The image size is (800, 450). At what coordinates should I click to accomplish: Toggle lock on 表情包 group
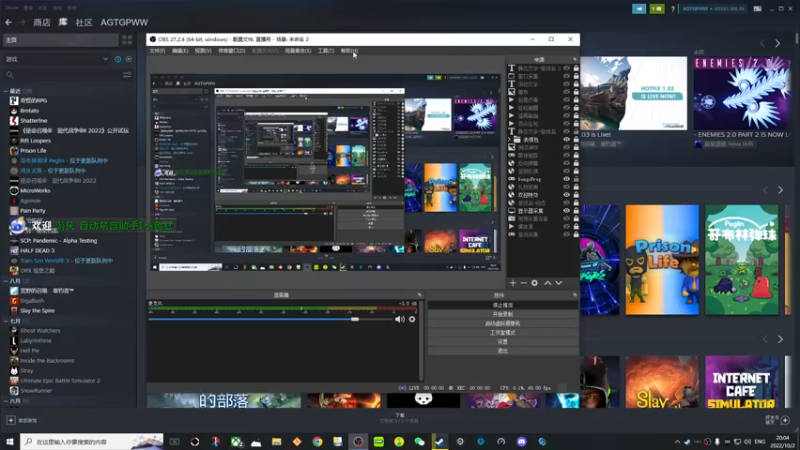576,139
